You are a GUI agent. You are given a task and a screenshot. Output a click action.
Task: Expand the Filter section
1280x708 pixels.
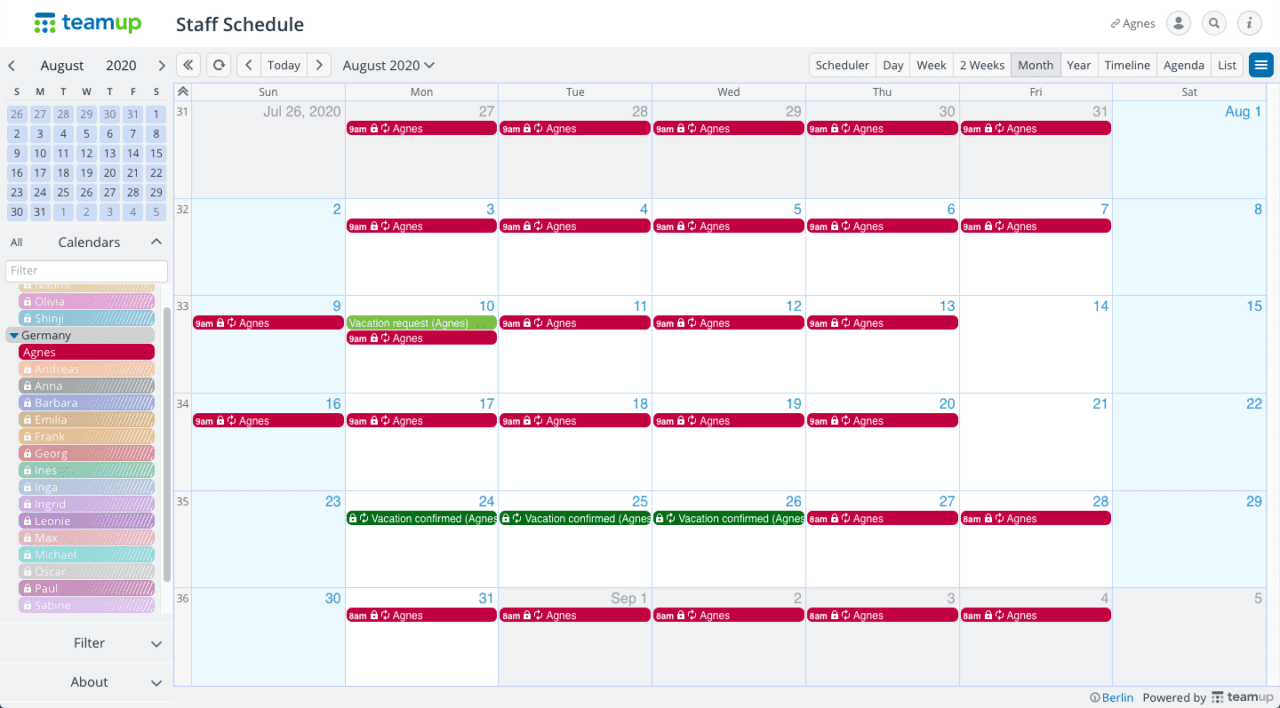click(x=88, y=643)
